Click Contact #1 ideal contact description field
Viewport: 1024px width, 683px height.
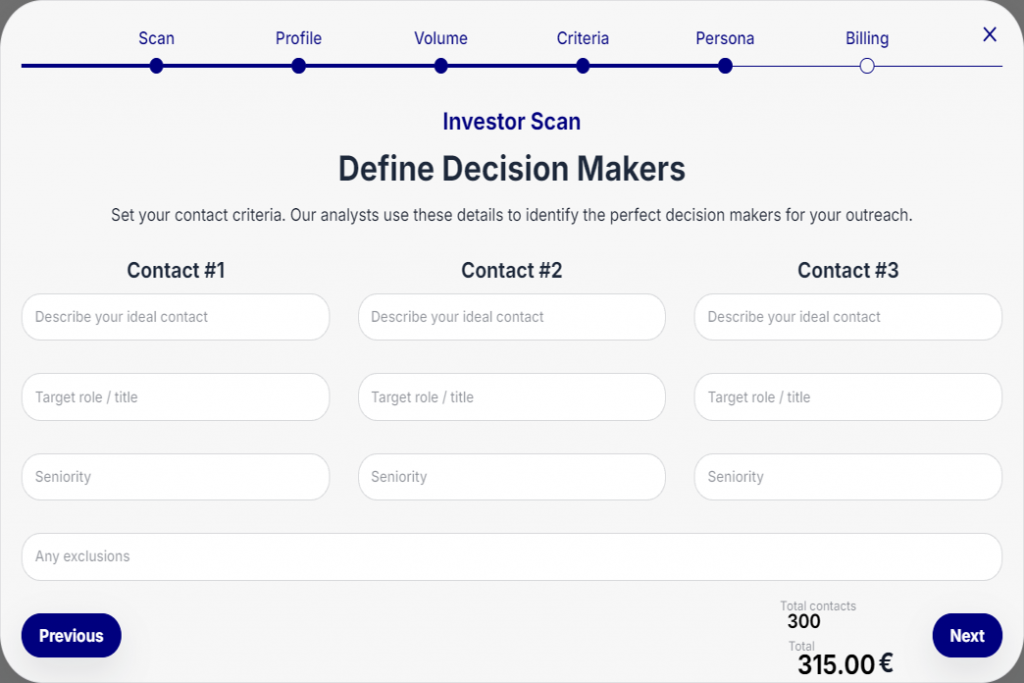coord(175,317)
